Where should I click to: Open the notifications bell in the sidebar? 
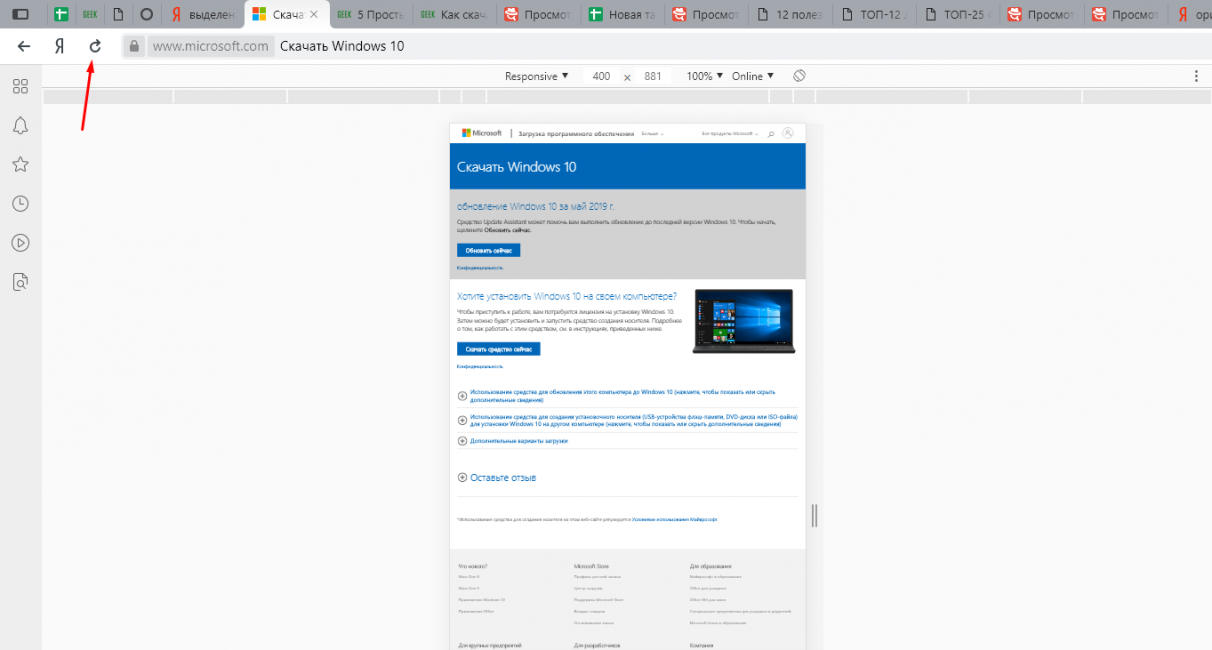click(x=20, y=125)
